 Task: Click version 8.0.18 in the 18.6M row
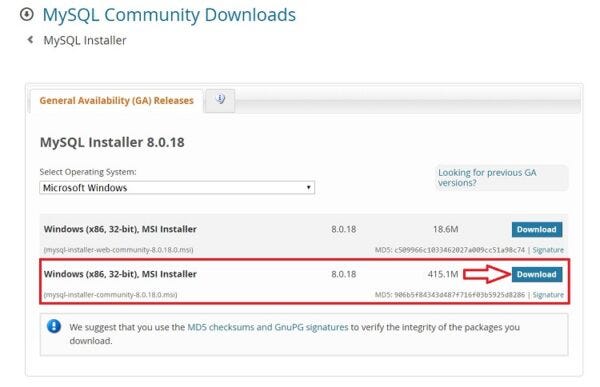coord(344,229)
